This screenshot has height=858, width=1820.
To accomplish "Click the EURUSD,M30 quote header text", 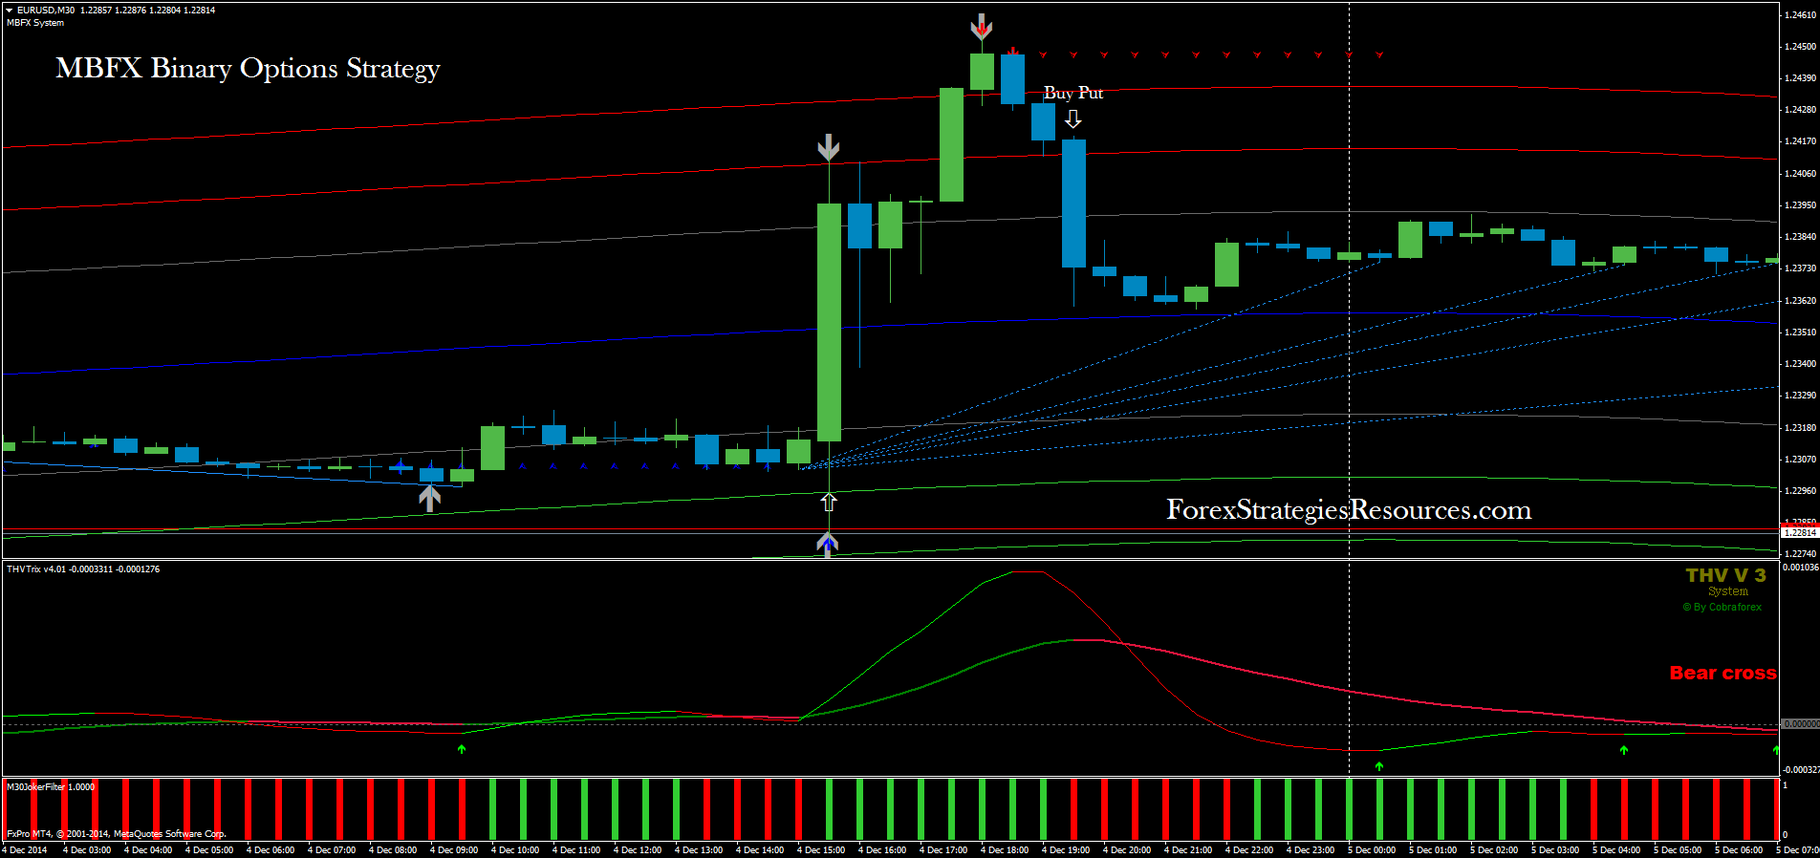I will pyautogui.click(x=116, y=10).
